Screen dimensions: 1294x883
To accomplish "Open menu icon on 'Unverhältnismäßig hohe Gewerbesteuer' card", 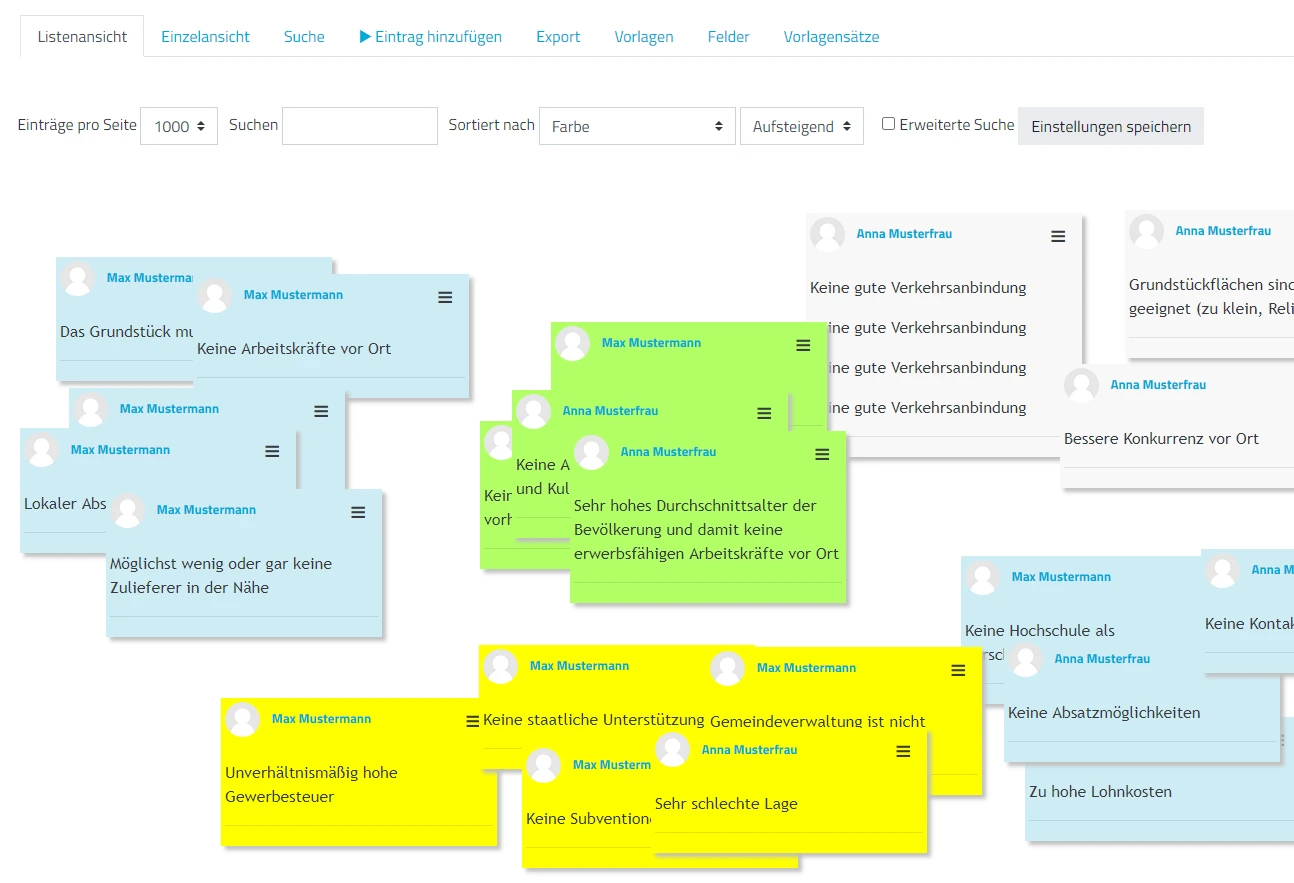I will [x=472, y=721].
